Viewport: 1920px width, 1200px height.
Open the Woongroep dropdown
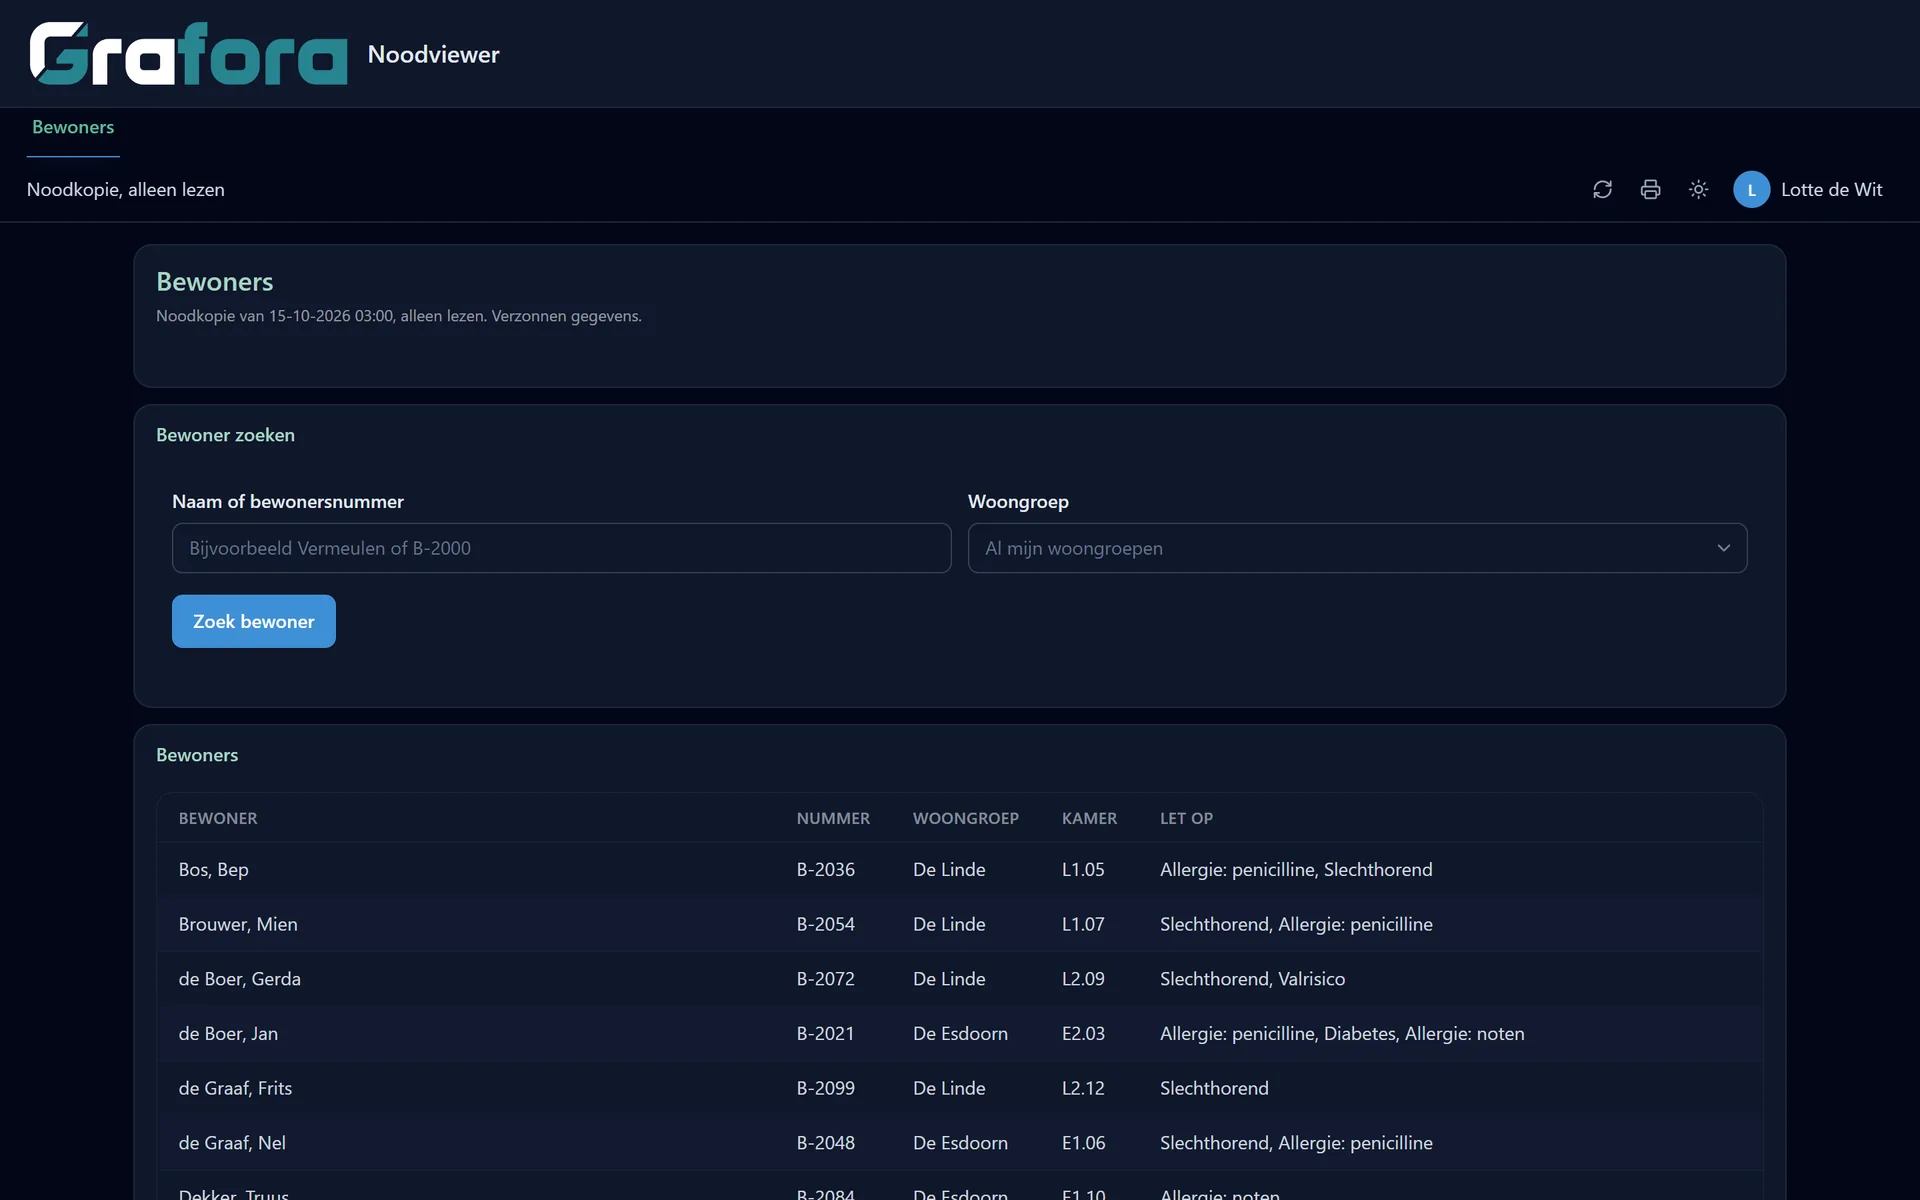pyautogui.click(x=1357, y=548)
